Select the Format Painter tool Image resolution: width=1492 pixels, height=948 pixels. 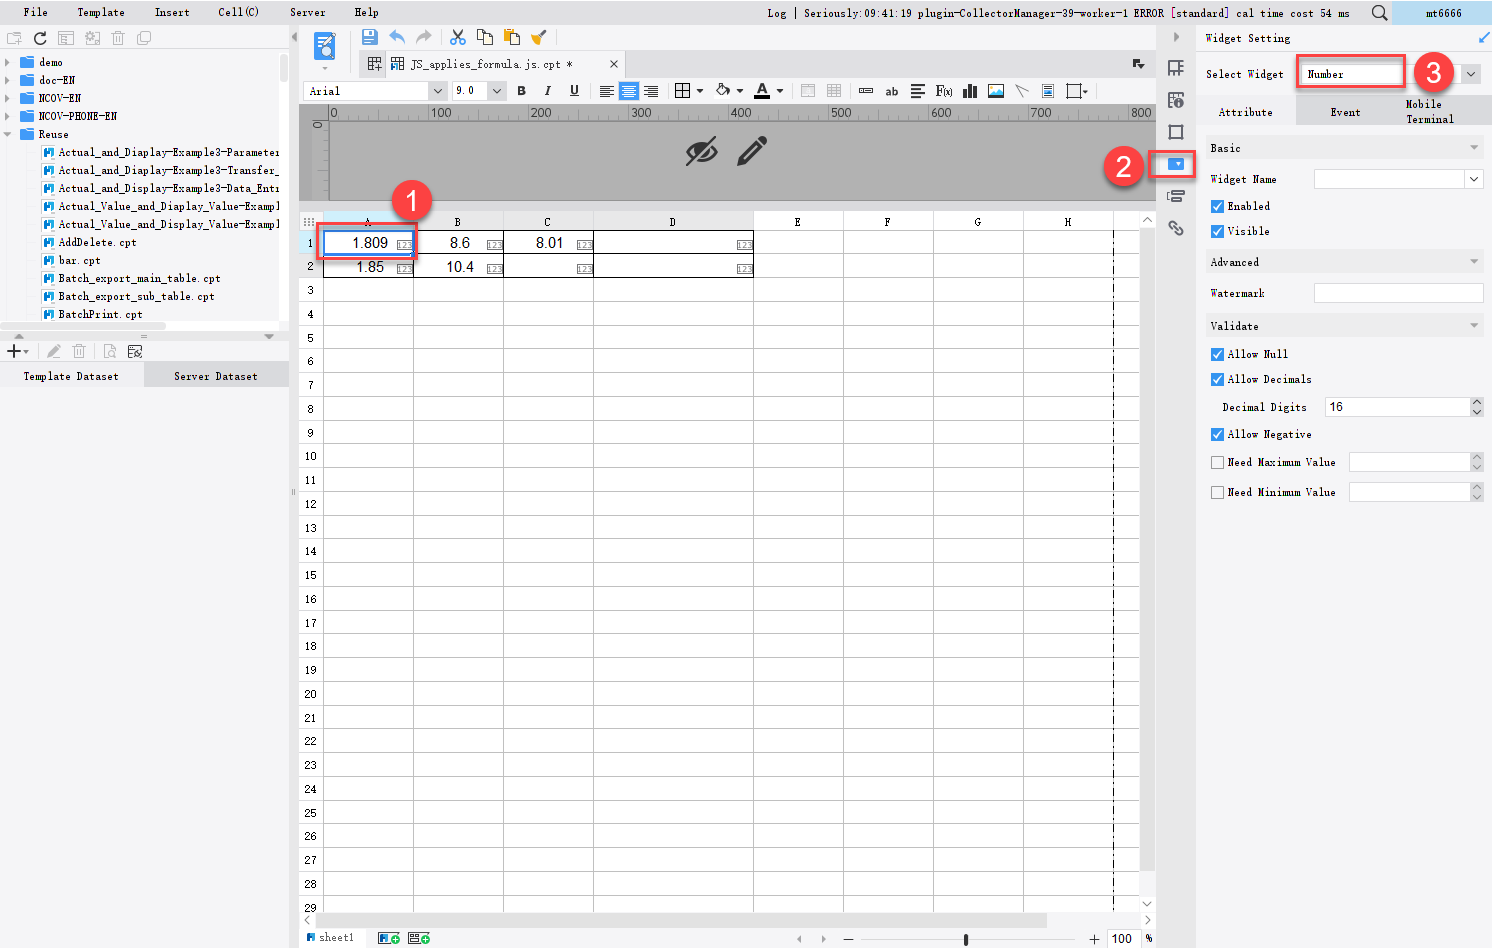(538, 37)
